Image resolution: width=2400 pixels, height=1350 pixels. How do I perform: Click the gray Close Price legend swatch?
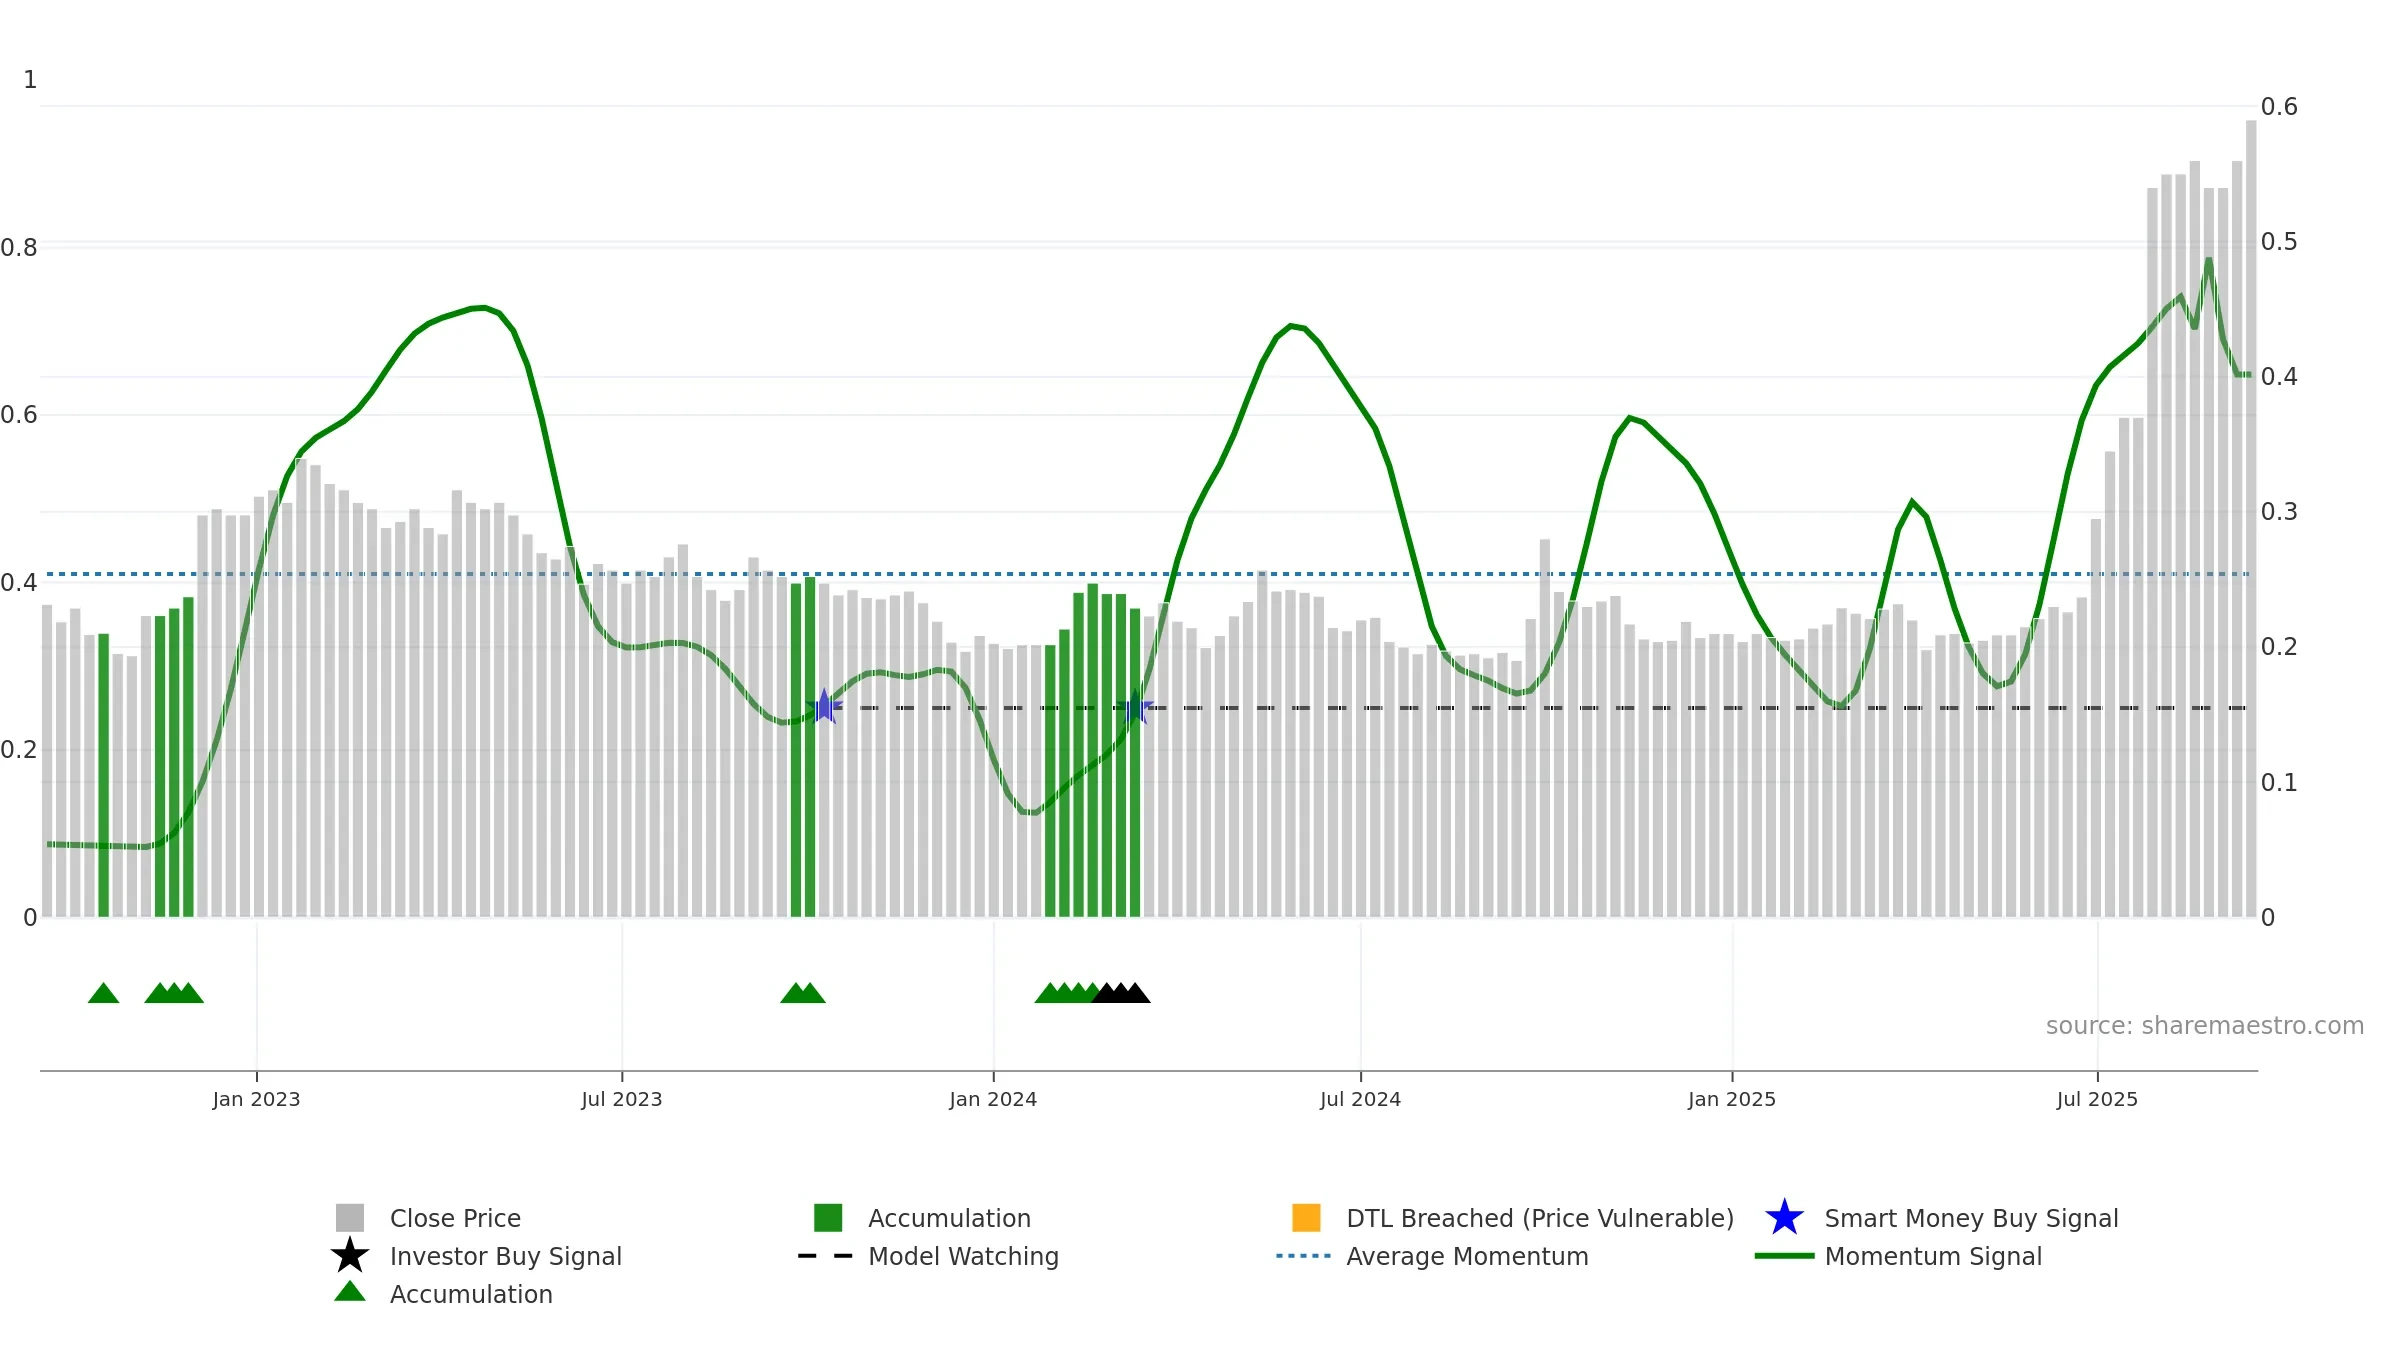point(350,1218)
